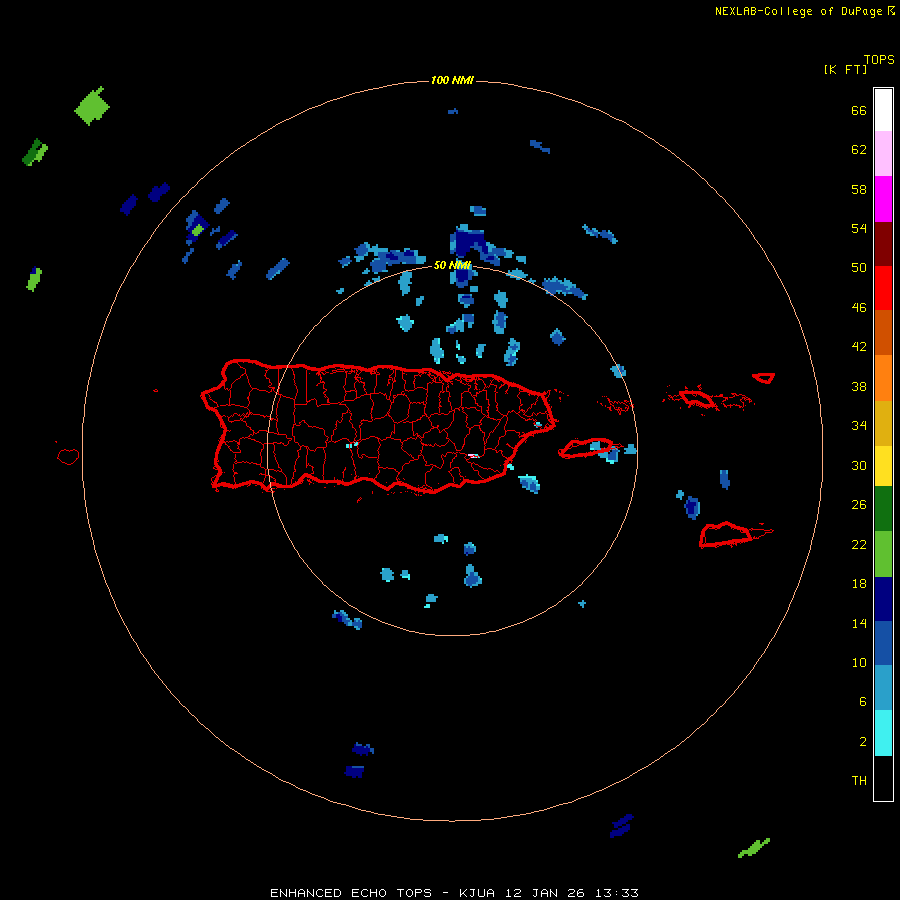
Task: Select the St. Thomas island outline
Action: point(697,398)
